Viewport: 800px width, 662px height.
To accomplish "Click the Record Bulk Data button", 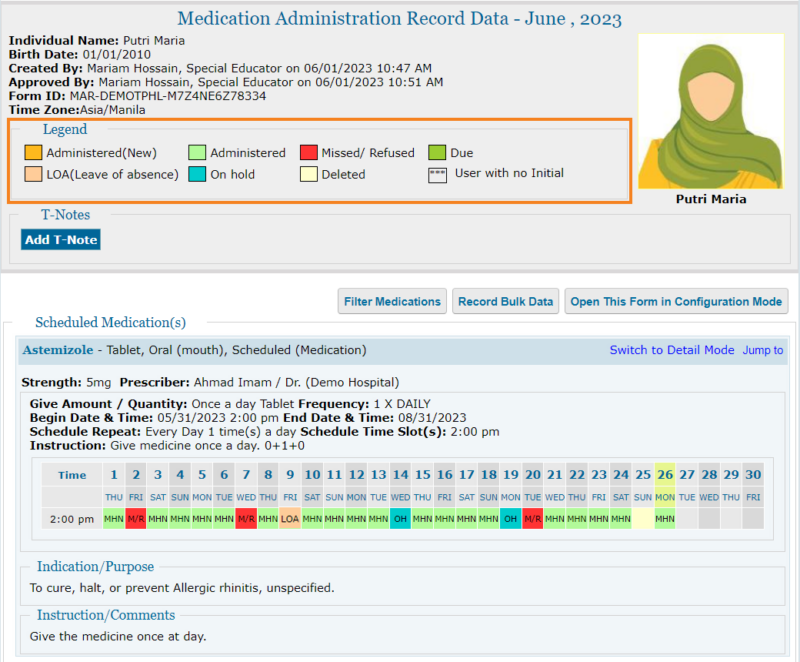I will tap(505, 302).
